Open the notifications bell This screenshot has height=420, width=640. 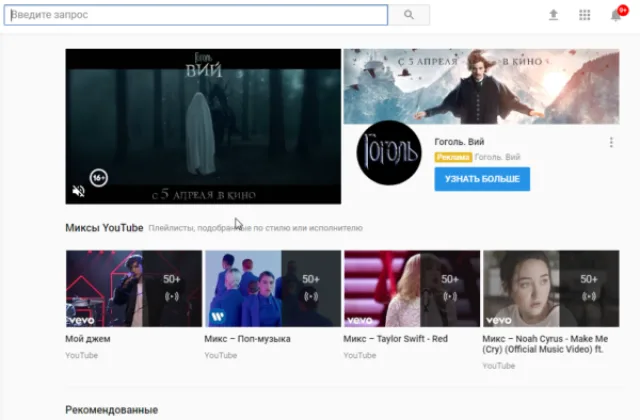[x=616, y=15]
